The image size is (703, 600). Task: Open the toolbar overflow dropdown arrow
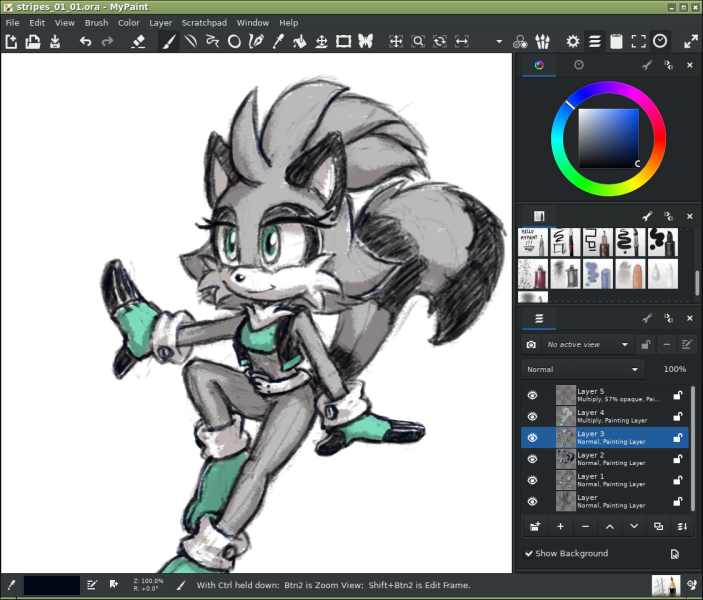[499, 42]
